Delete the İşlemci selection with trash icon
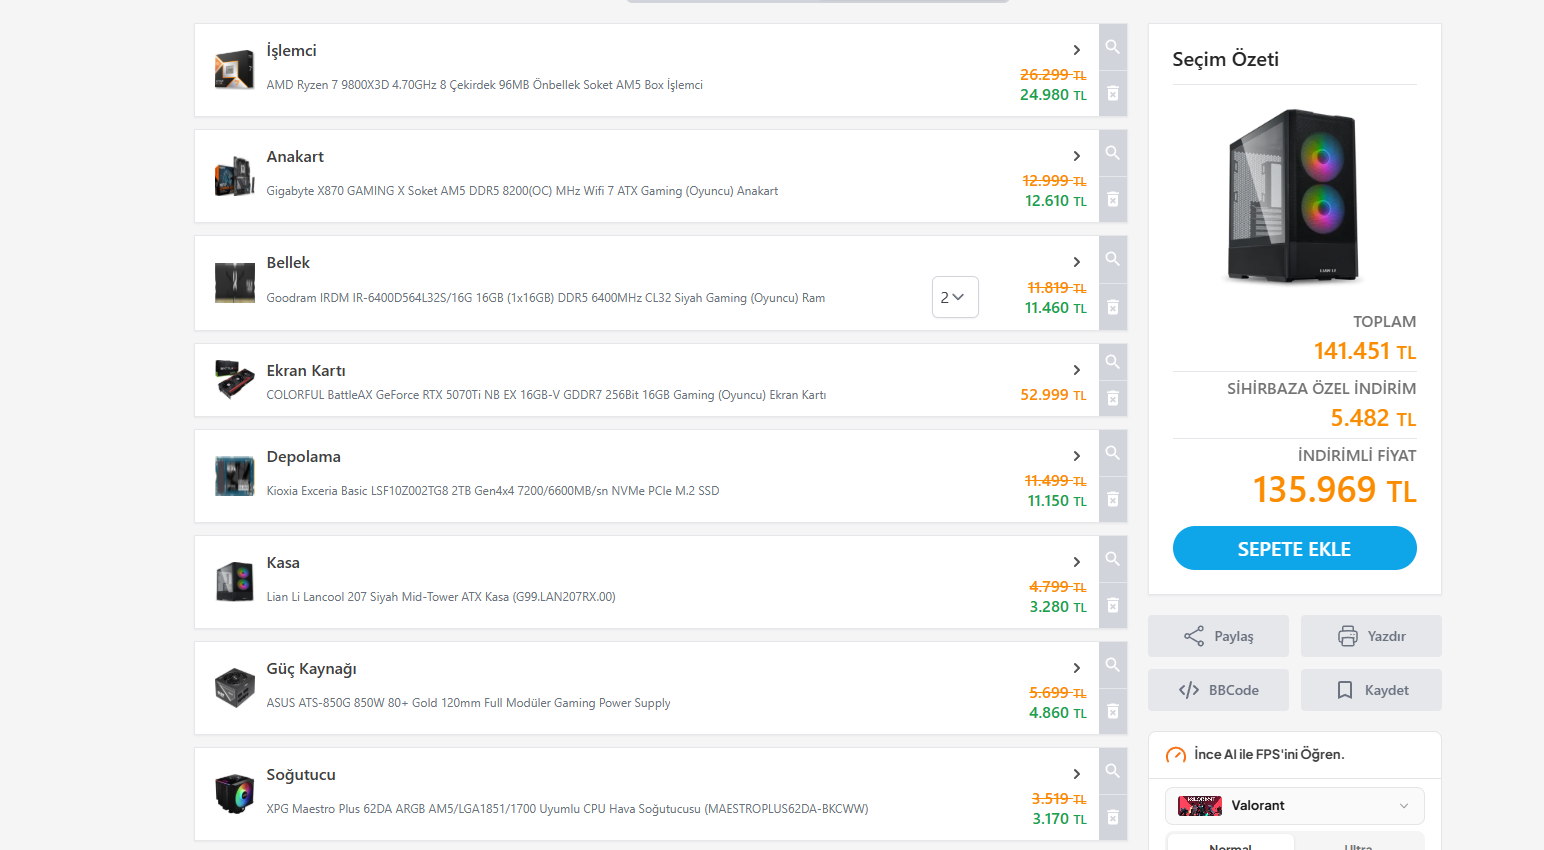The width and height of the screenshot is (1544, 850). pos(1113,94)
